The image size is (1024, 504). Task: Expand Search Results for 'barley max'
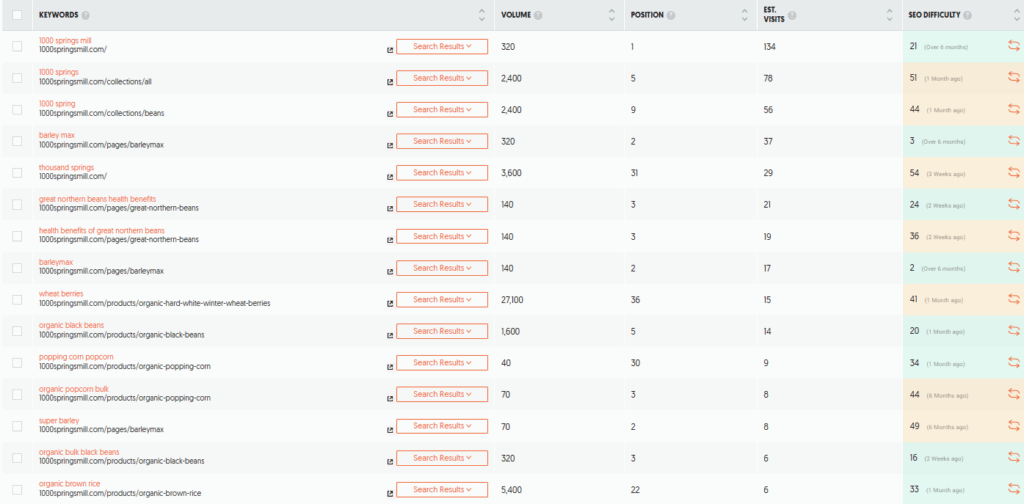point(442,141)
